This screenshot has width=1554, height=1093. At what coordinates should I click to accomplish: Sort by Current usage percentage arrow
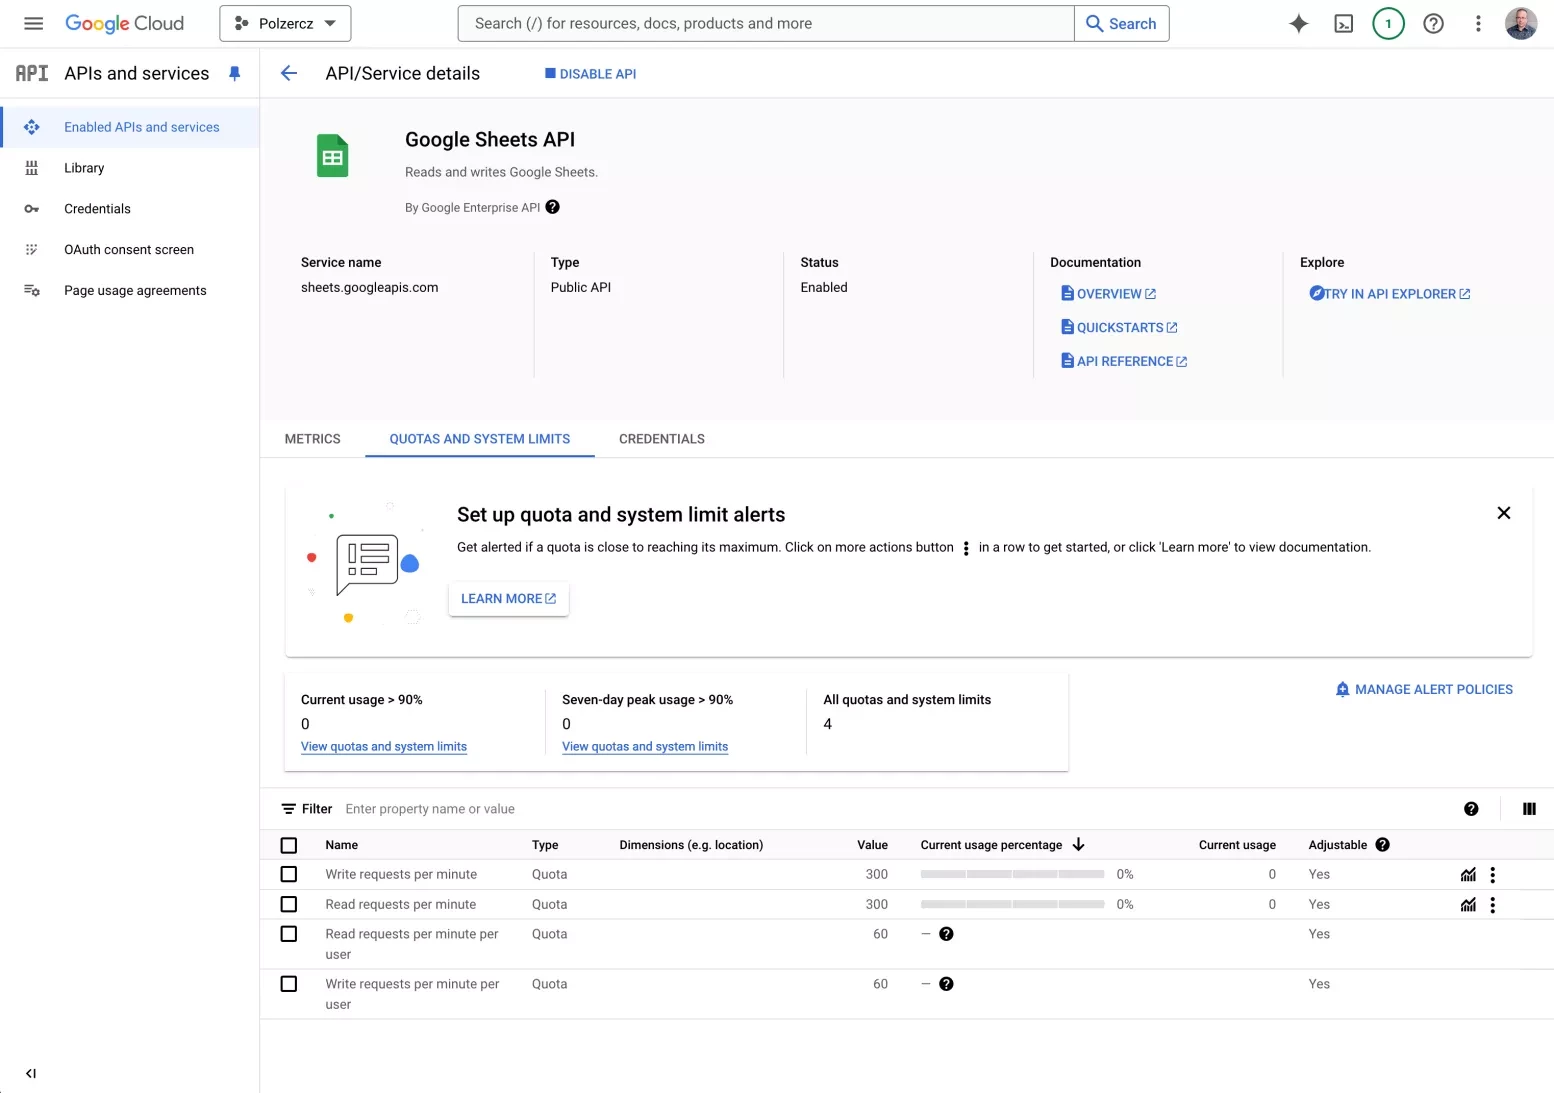tap(1078, 845)
